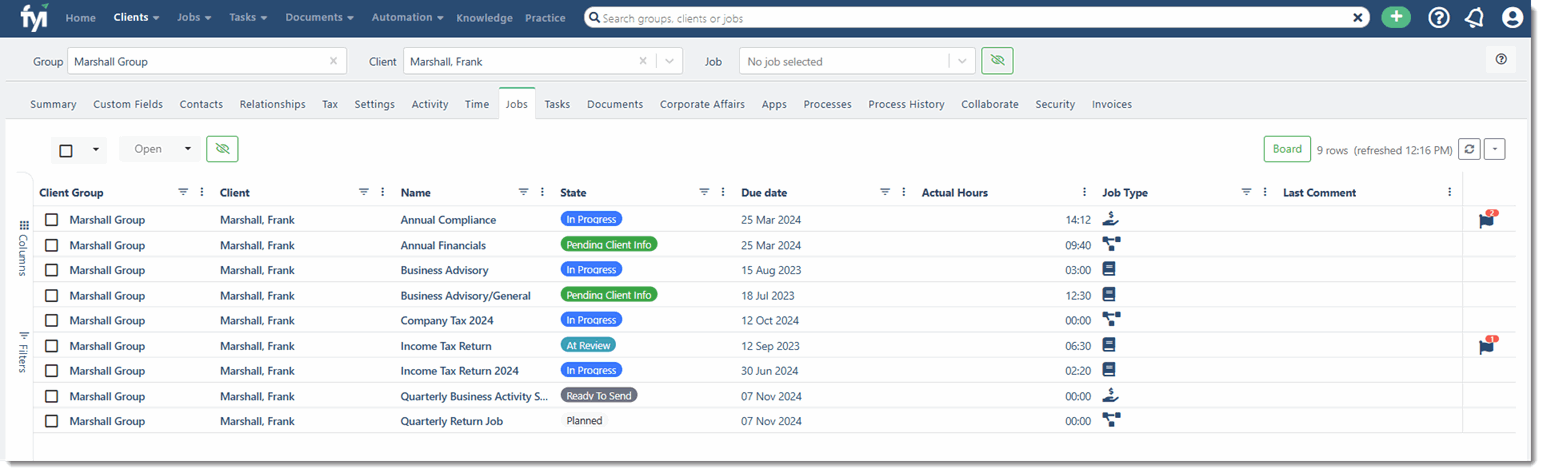Click job type icon for Business Advisory
The width and height of the screenshot is (1543, 473).
tap(1108, 269)
